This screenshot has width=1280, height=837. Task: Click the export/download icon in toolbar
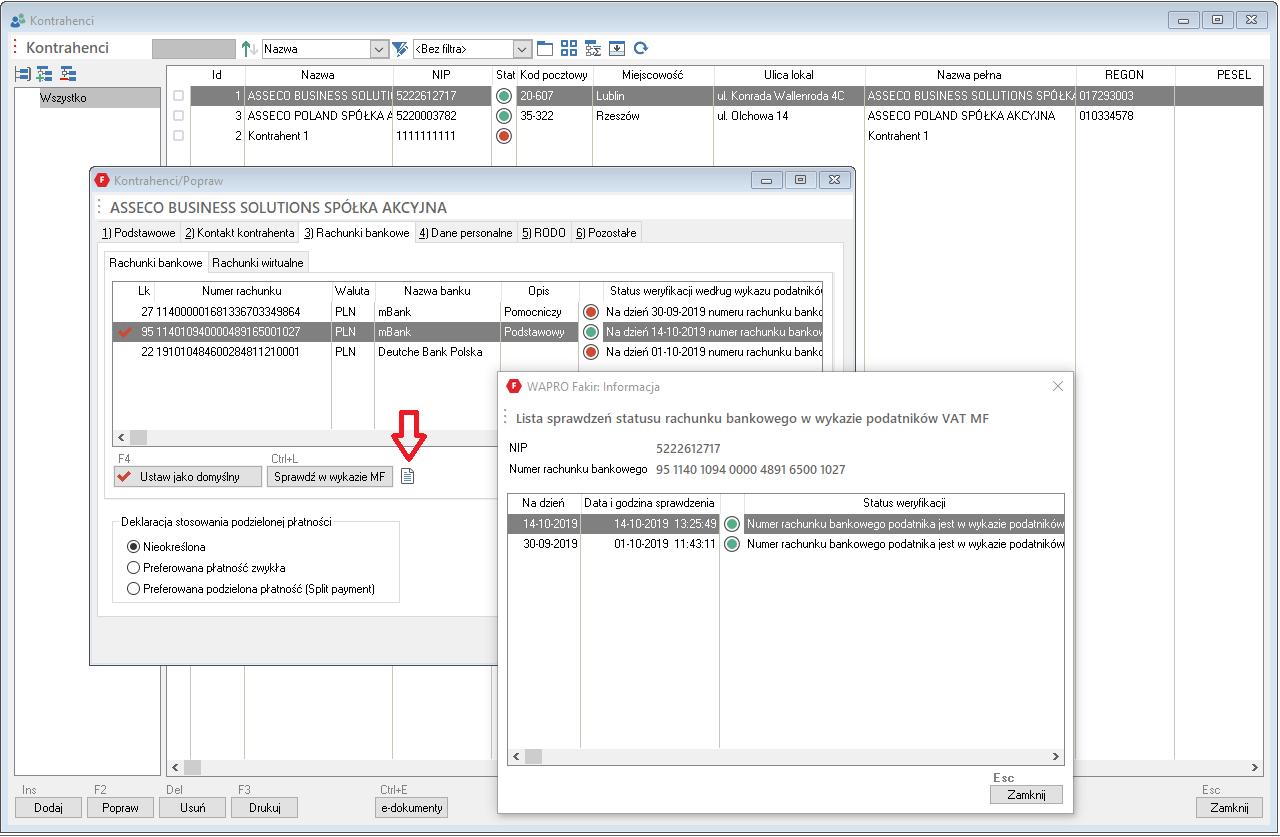pyautogui.click(x=617, y=48)
